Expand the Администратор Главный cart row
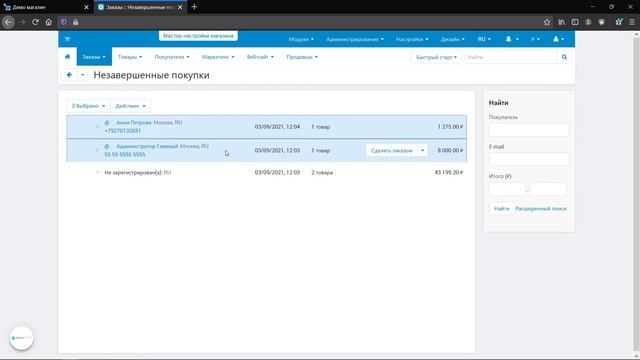The height and width of the screenshot is (360, 640). point(97,150)
